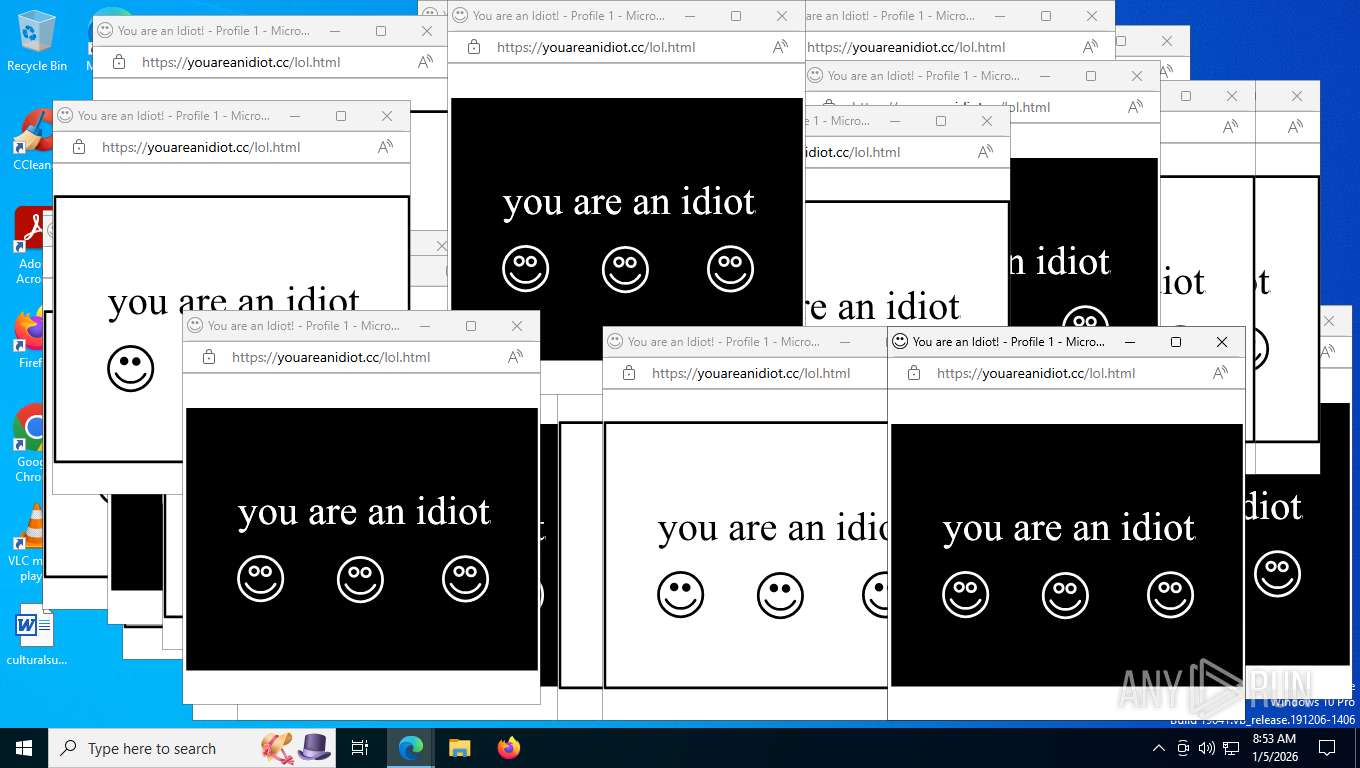
Task: Close the black-page window beside the VLC icon
Action: pos(517,325)
